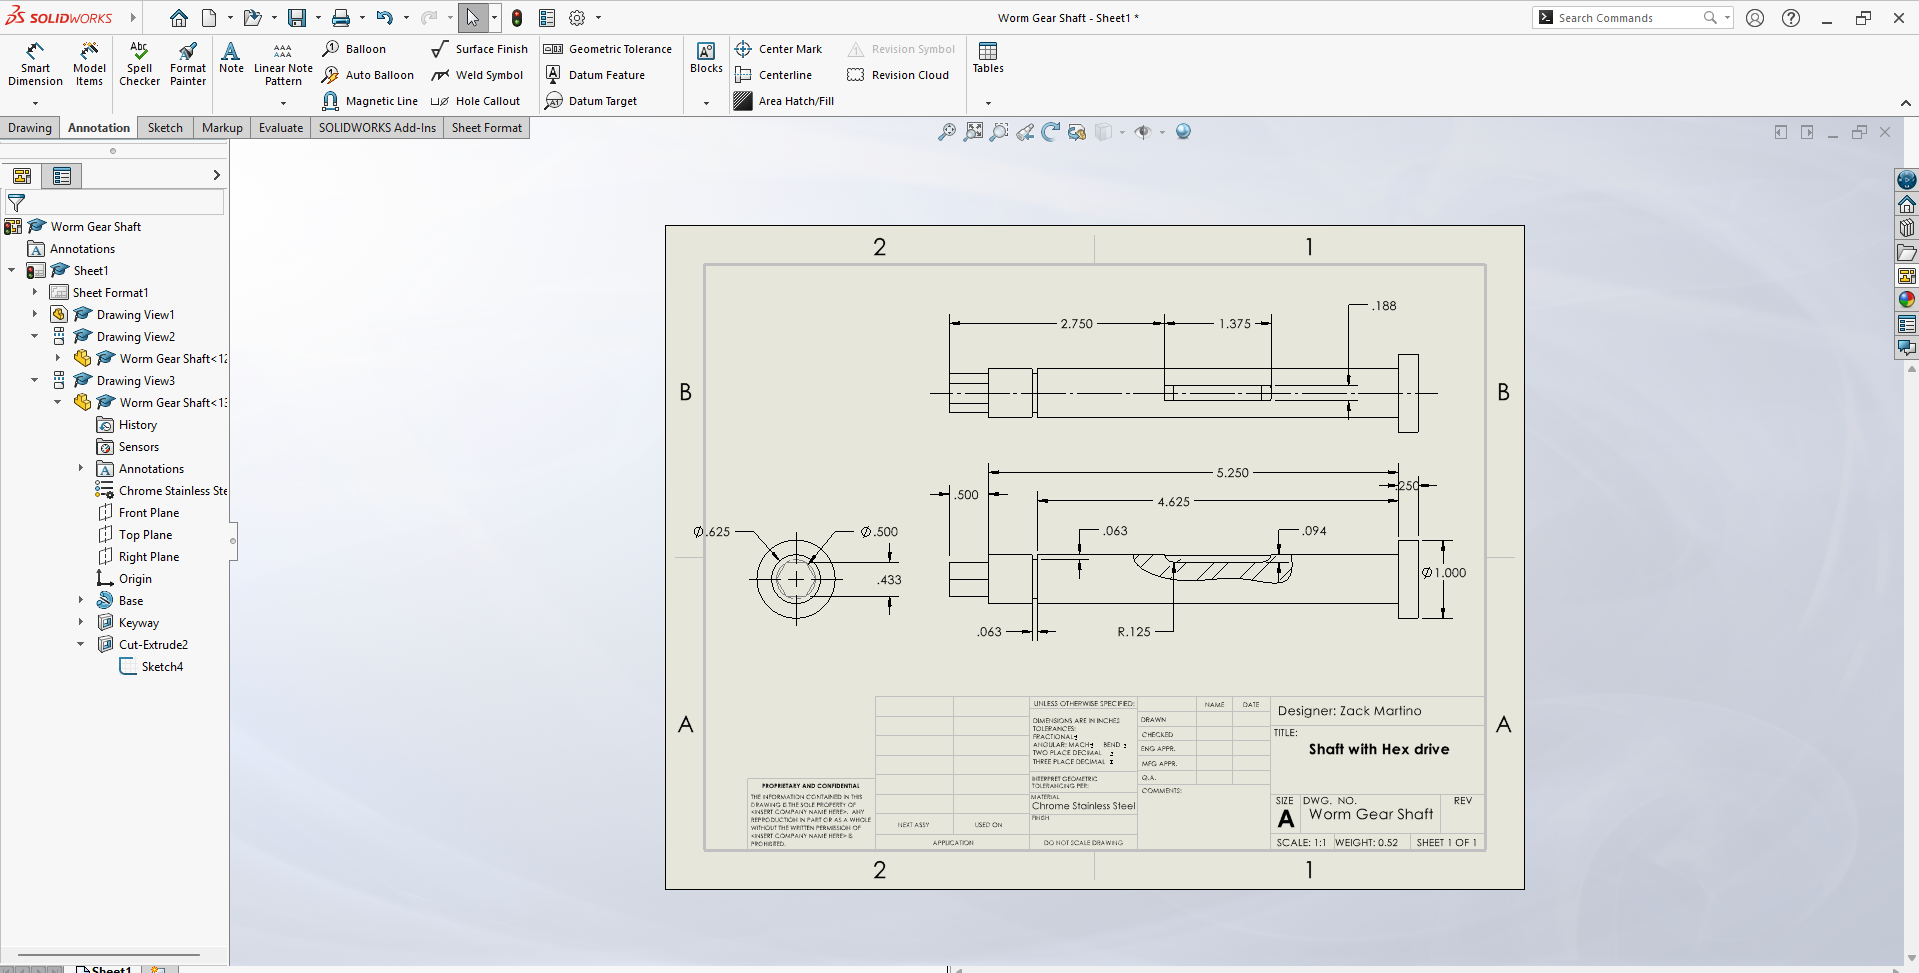Open Appearances in the task pane
This screenshot has width=1919, height=973.
coord(1907,299)
